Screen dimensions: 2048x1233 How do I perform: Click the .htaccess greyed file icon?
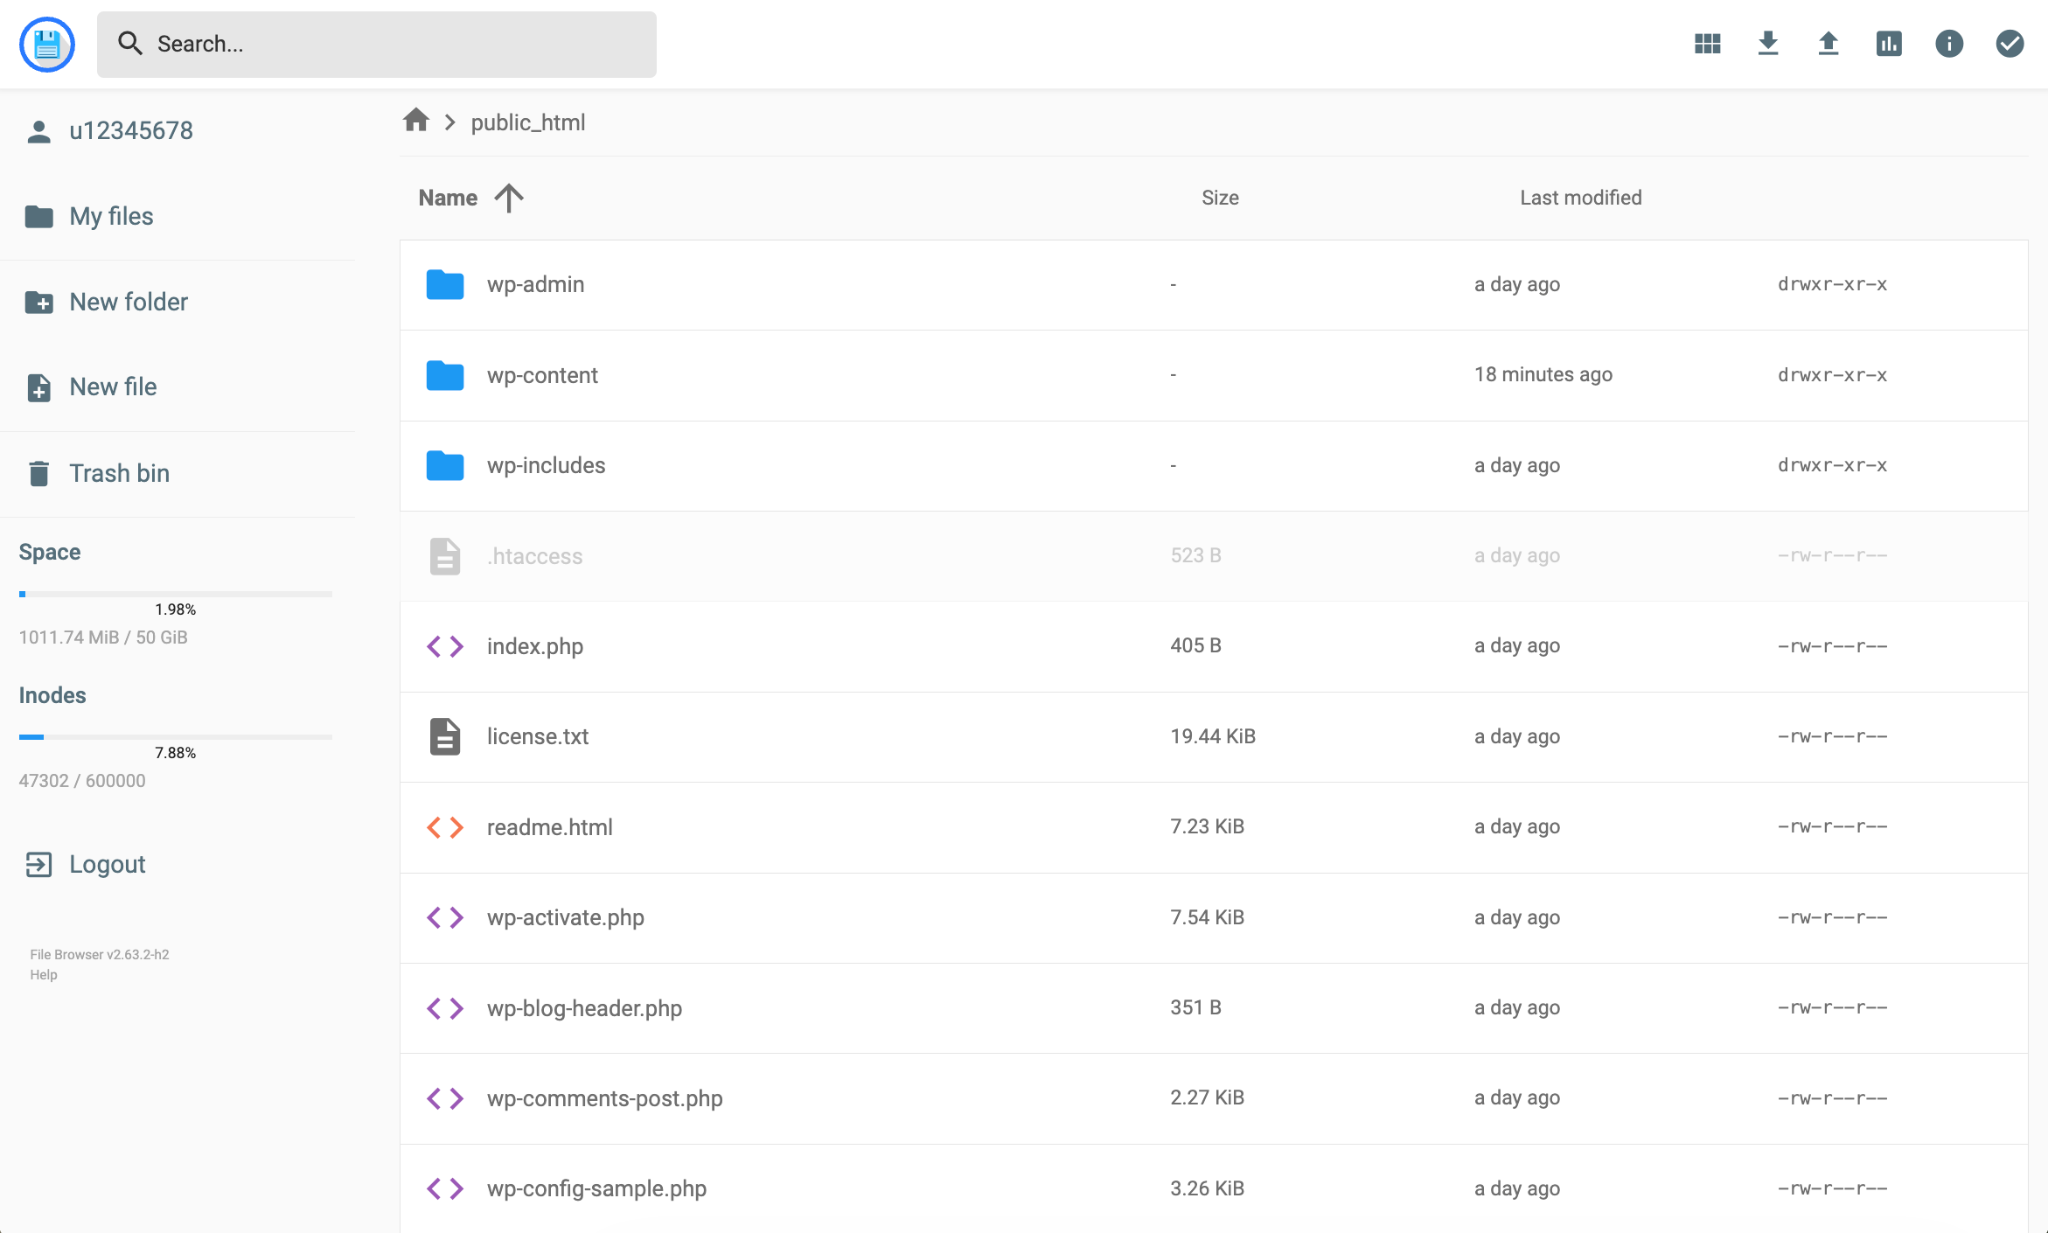445,556
